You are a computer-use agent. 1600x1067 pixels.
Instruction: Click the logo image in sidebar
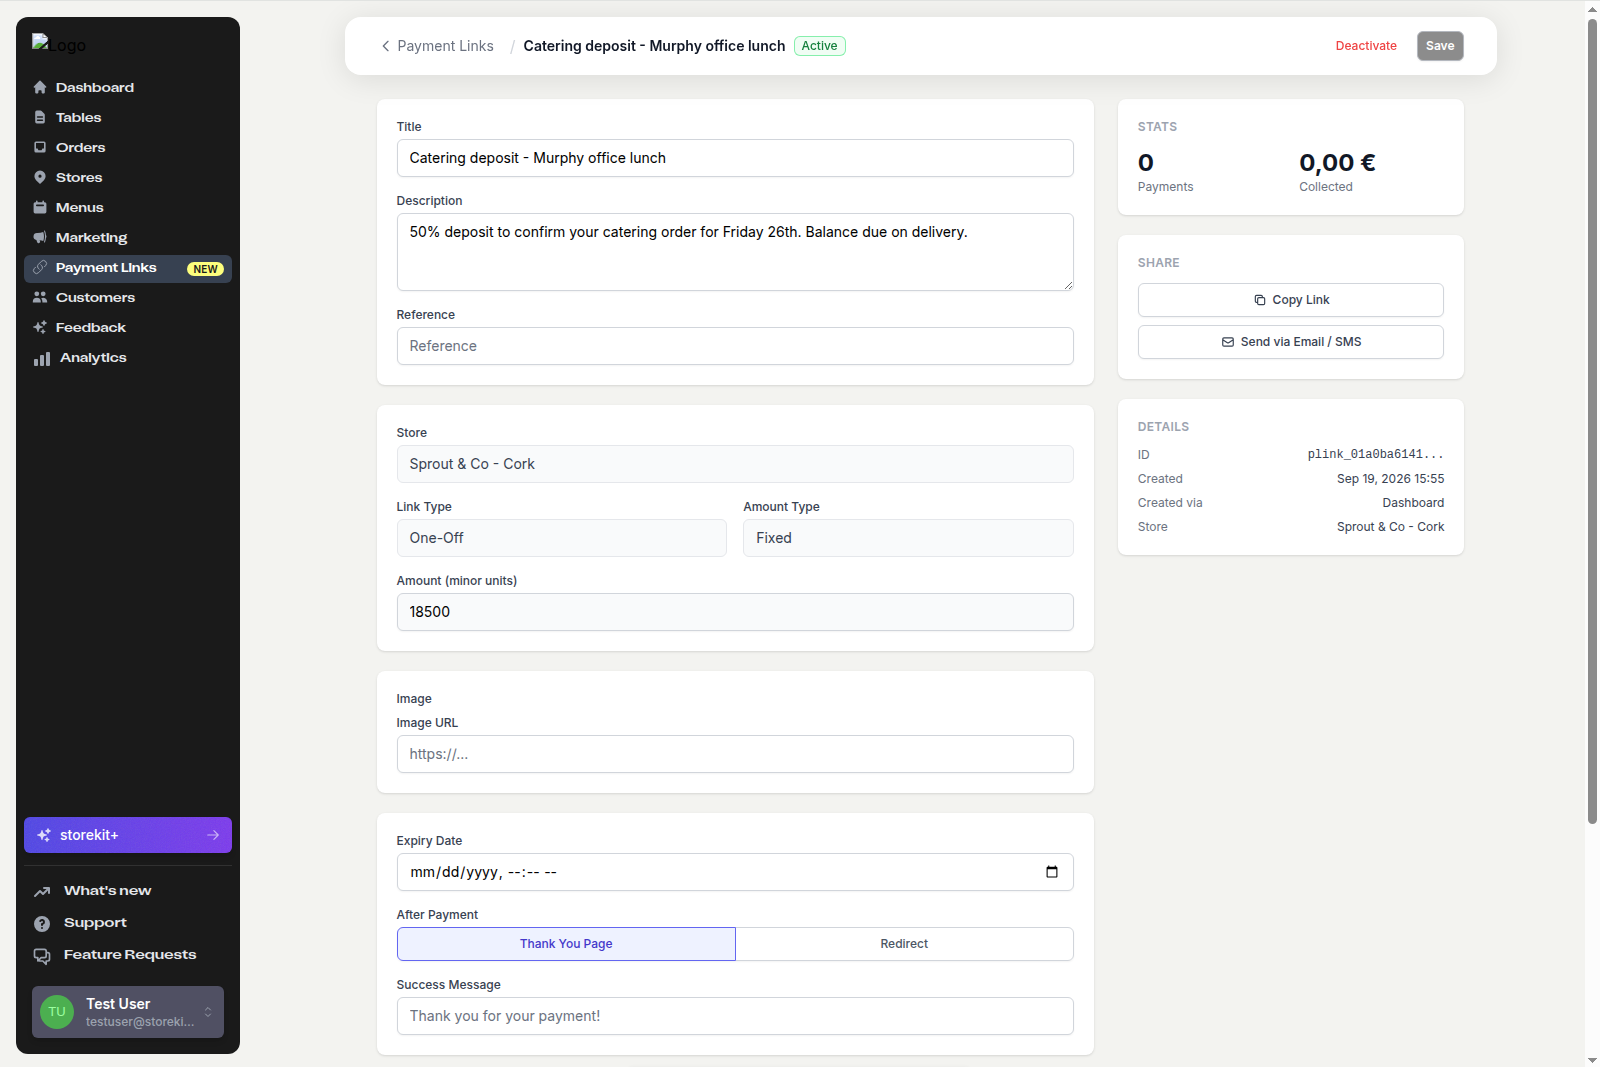click(x=59, y=45)
